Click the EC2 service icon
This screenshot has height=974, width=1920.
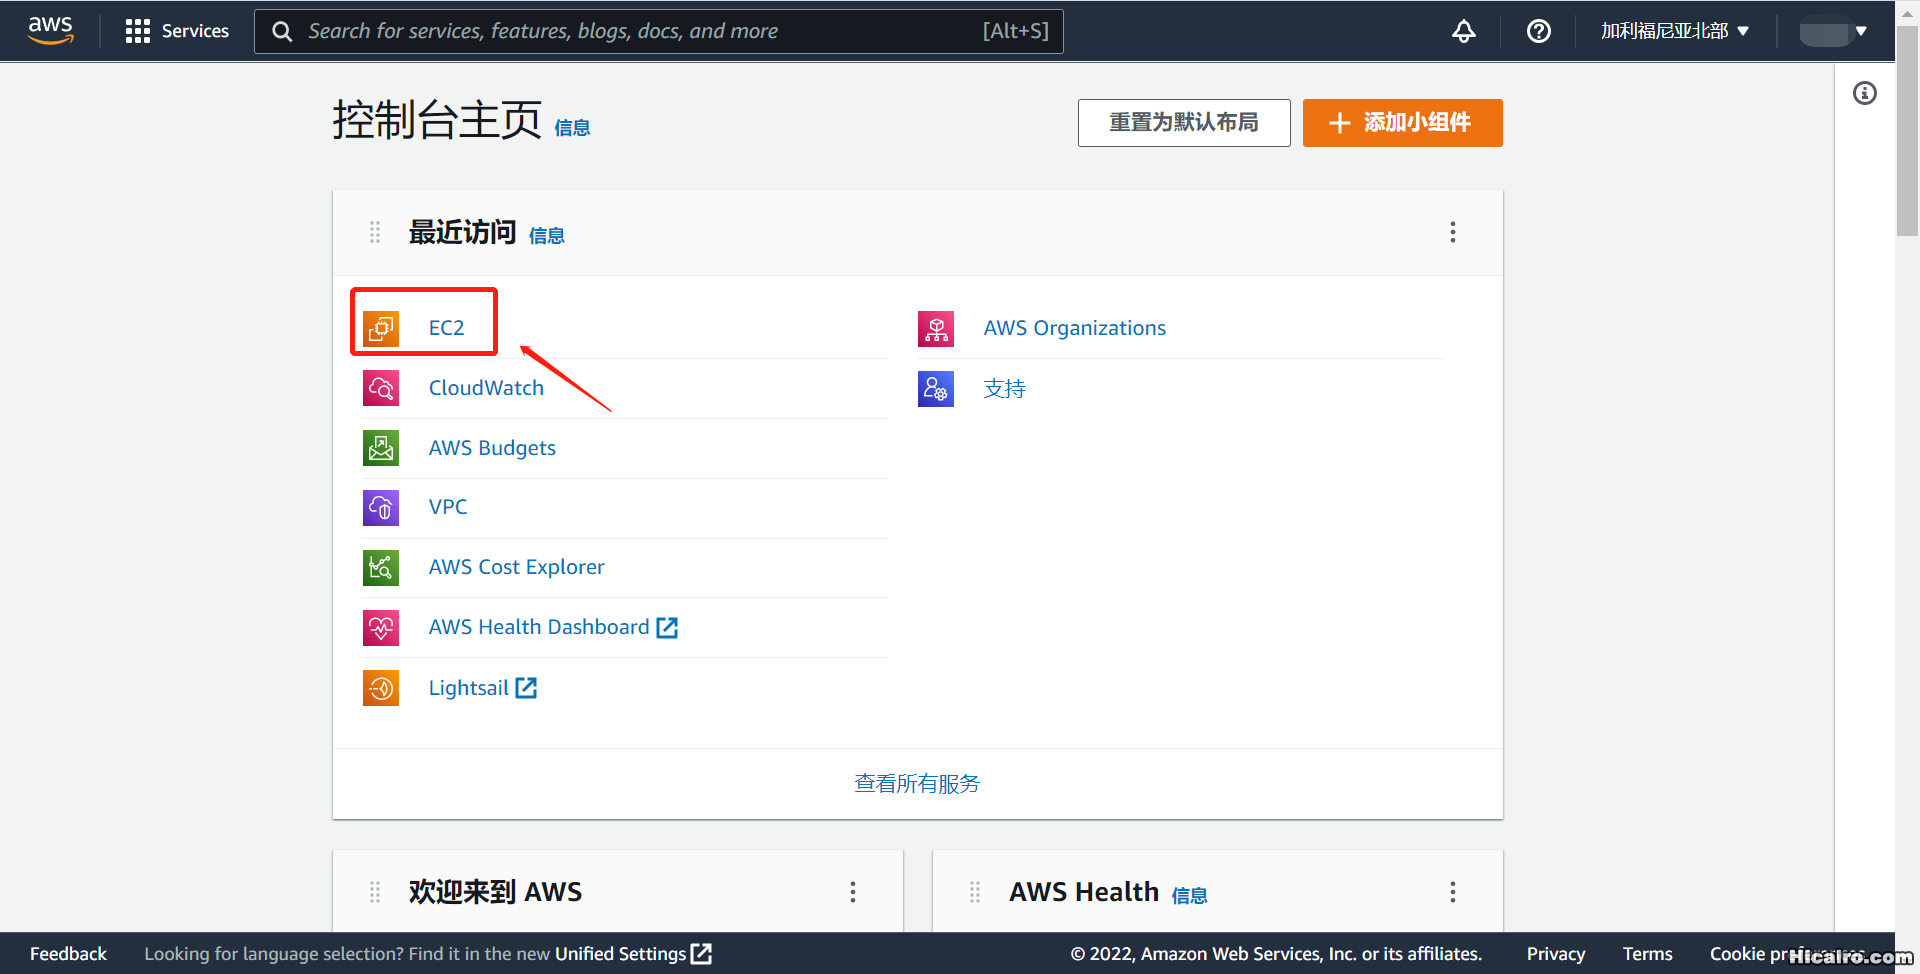[x=381, y=328]
